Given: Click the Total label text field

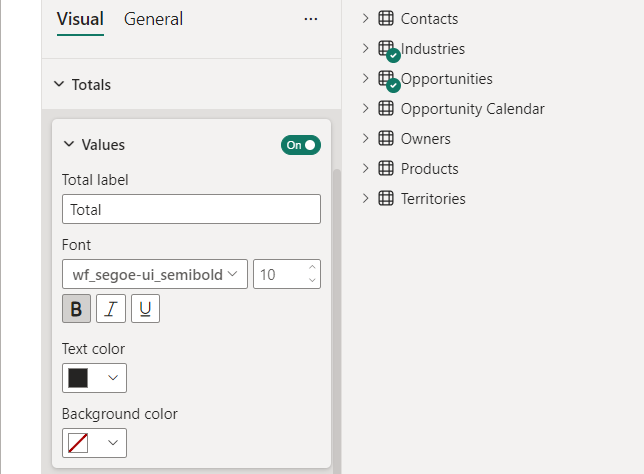Looking at the screenshot, I should (191, 209).
